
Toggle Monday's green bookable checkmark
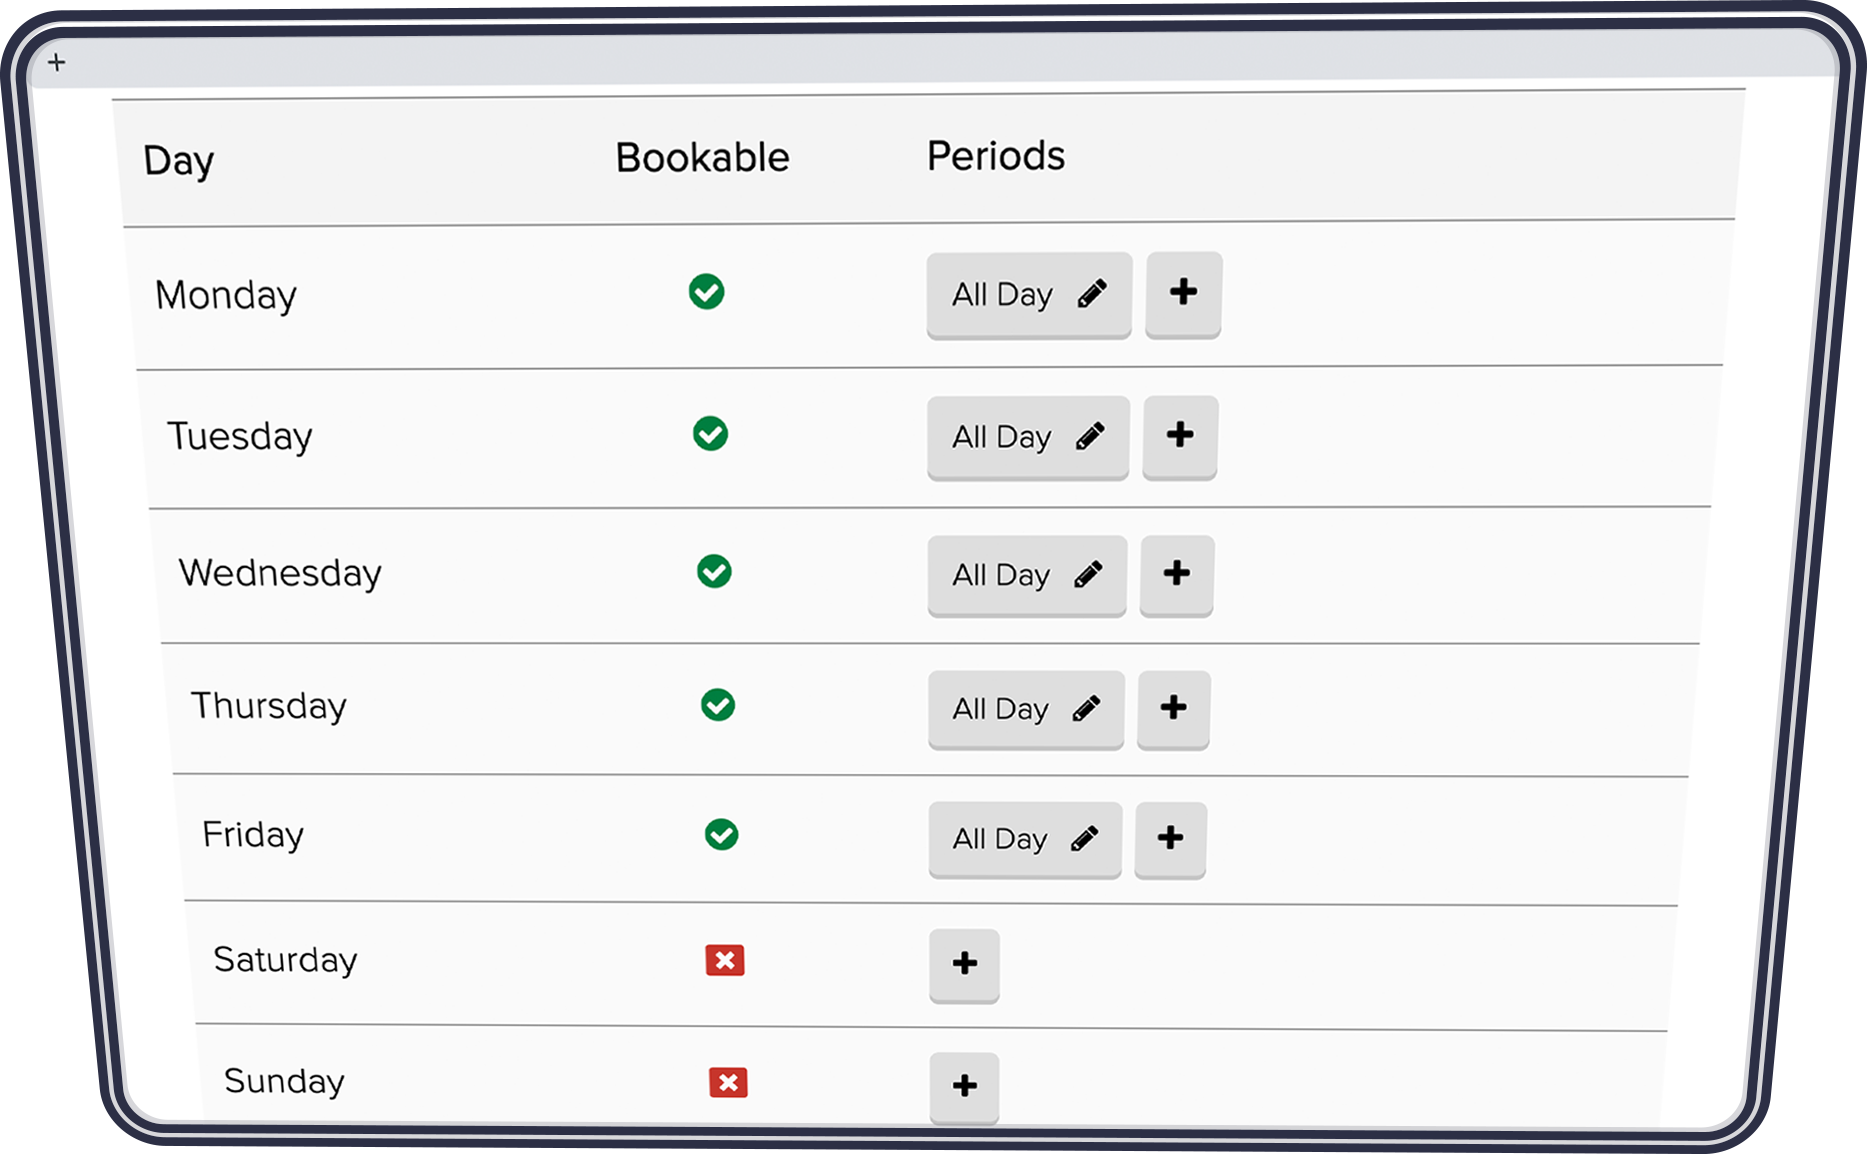707,292
